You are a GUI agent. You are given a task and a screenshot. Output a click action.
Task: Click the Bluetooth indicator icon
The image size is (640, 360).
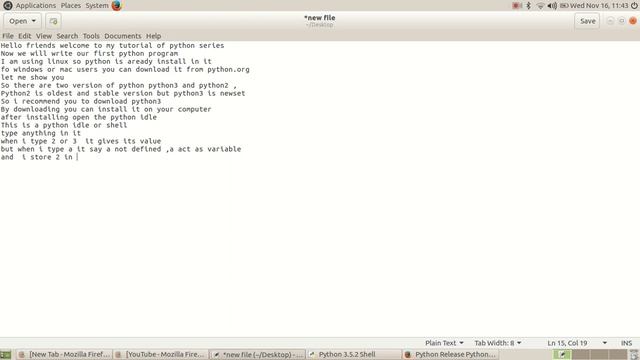[529, 5]
